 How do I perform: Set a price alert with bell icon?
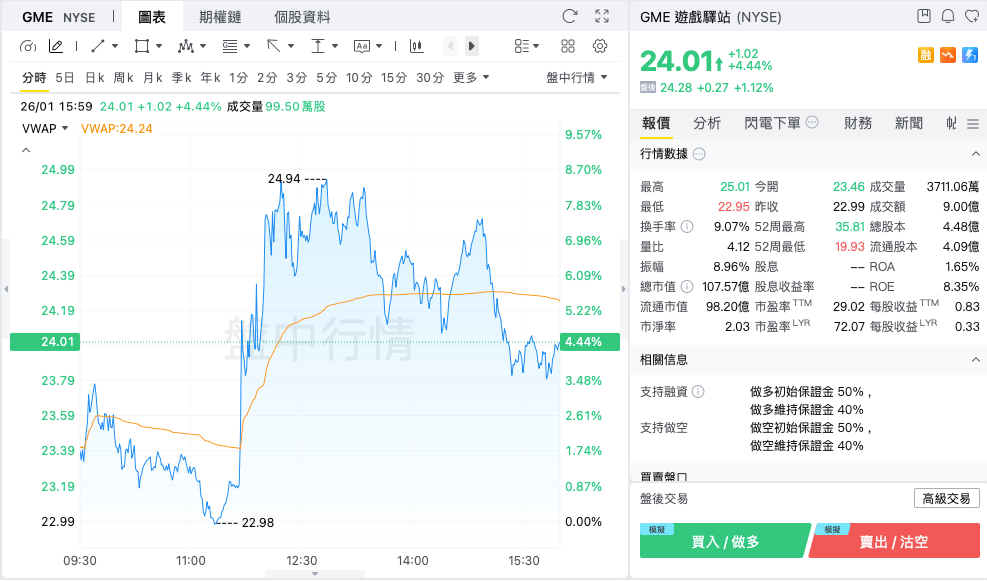click(x=948, y=16)
